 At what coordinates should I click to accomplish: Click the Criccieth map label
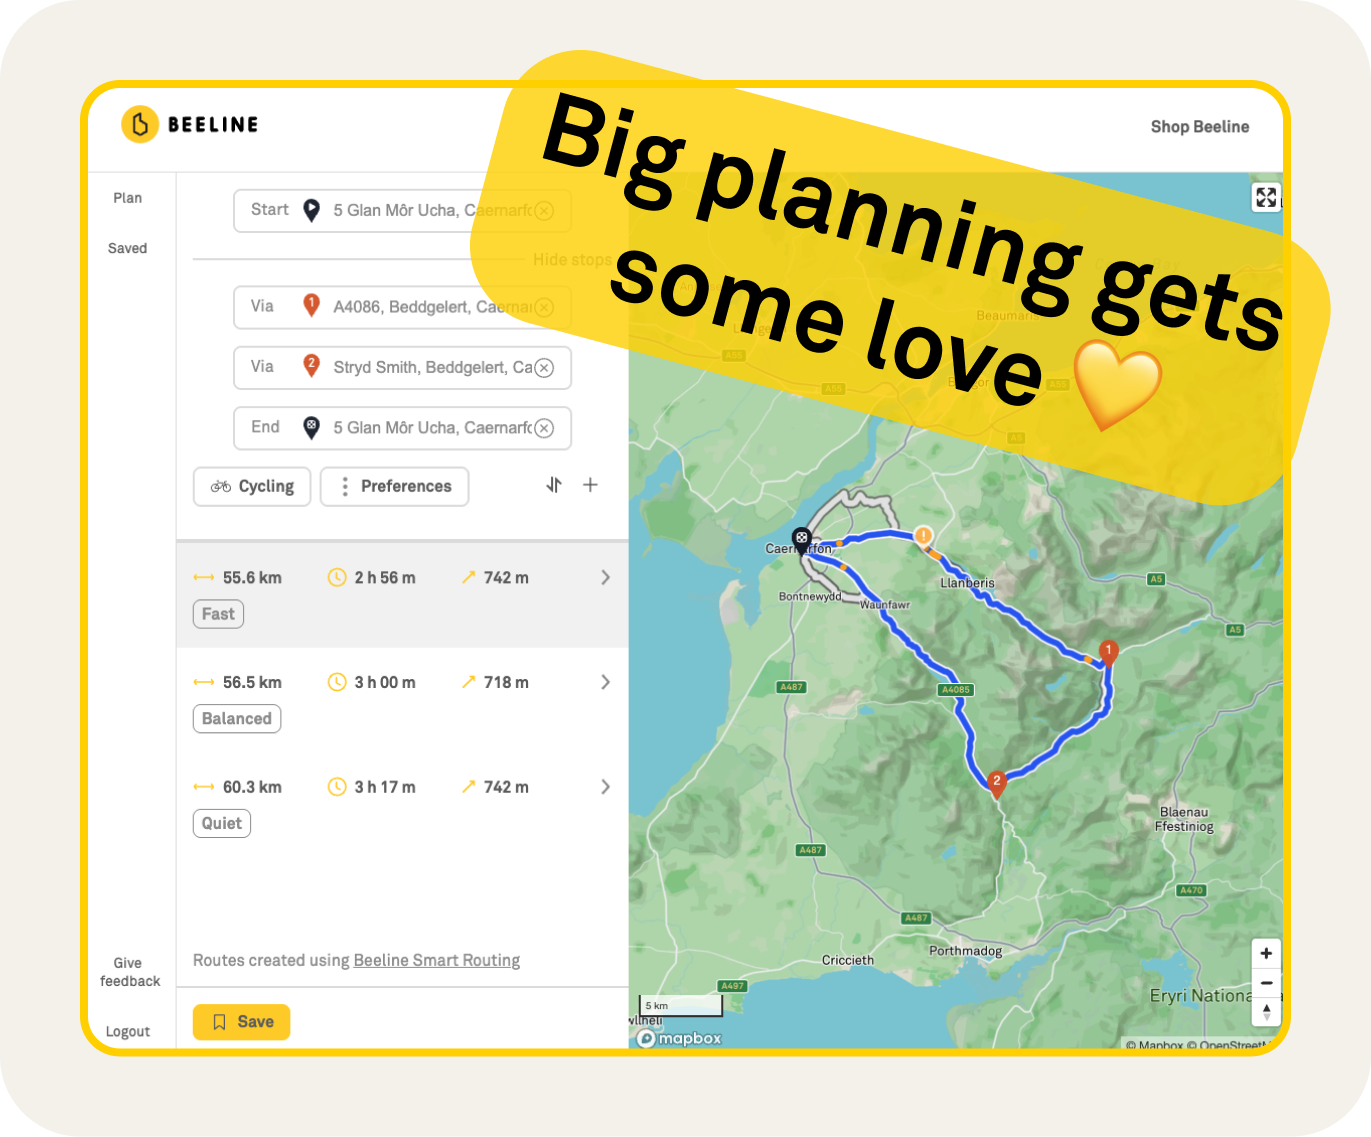(847, 960)
